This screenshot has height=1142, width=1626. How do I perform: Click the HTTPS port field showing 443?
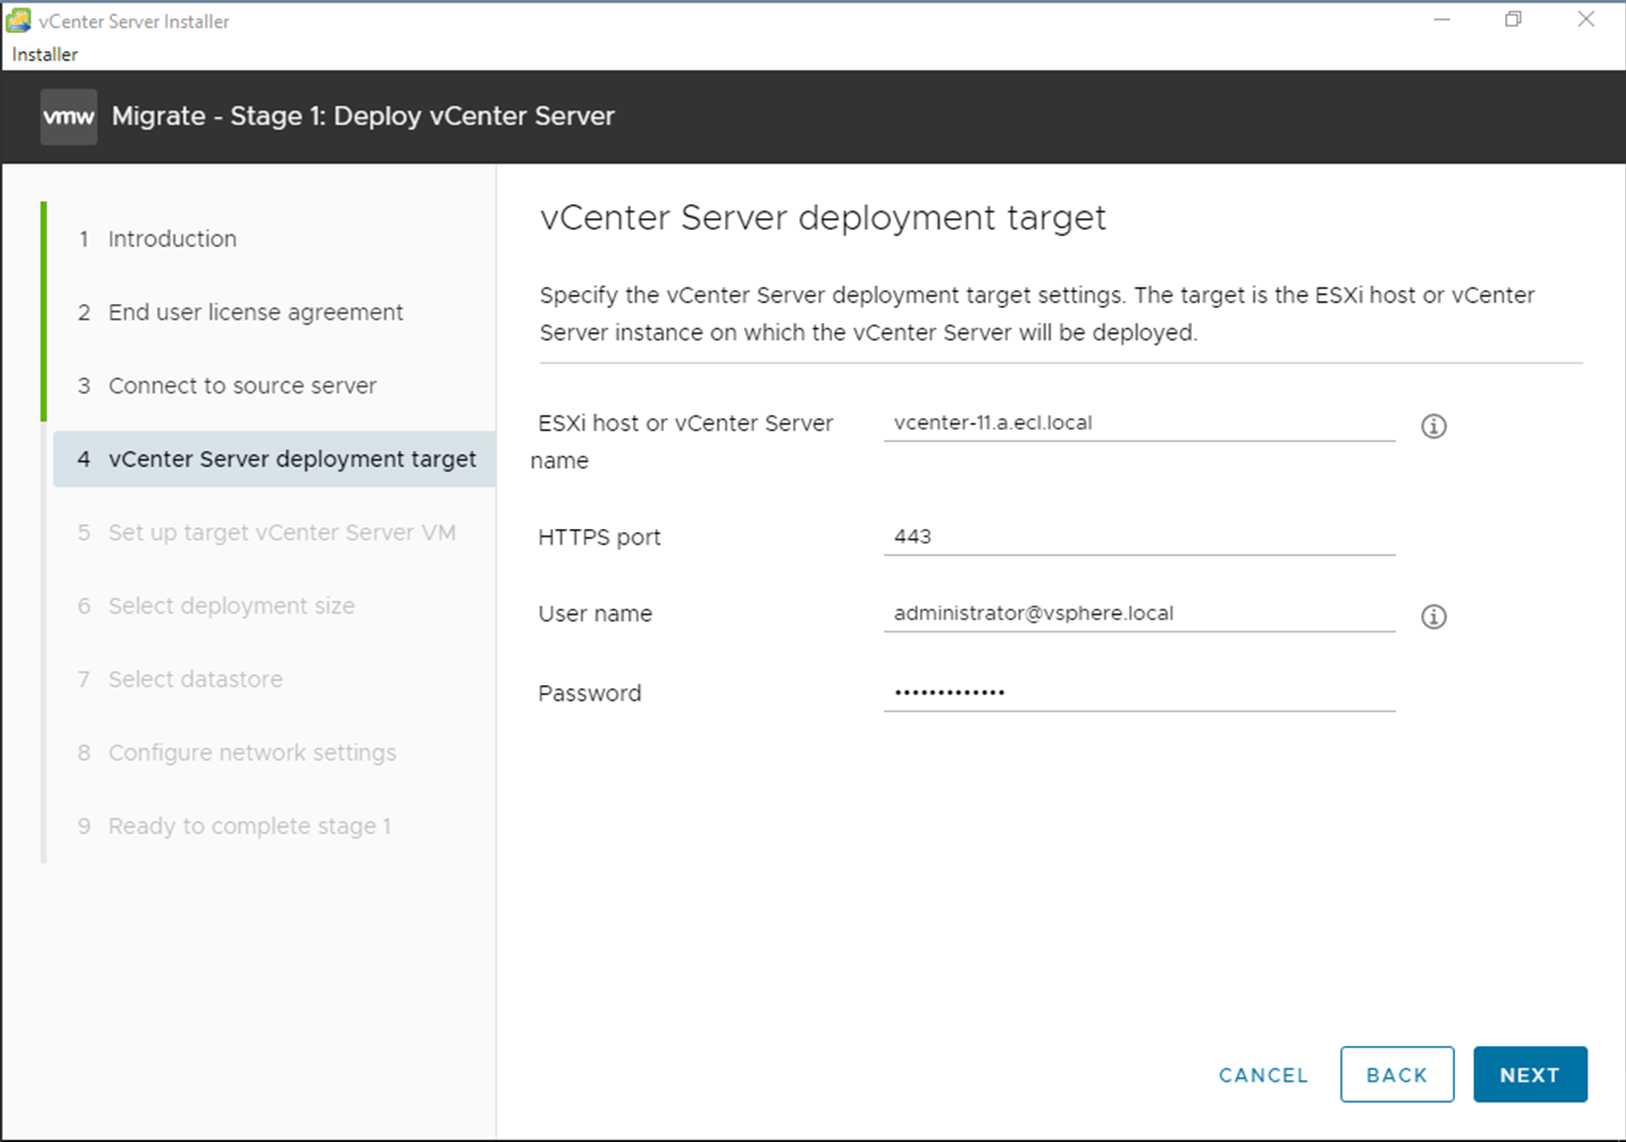[1139, 537]
